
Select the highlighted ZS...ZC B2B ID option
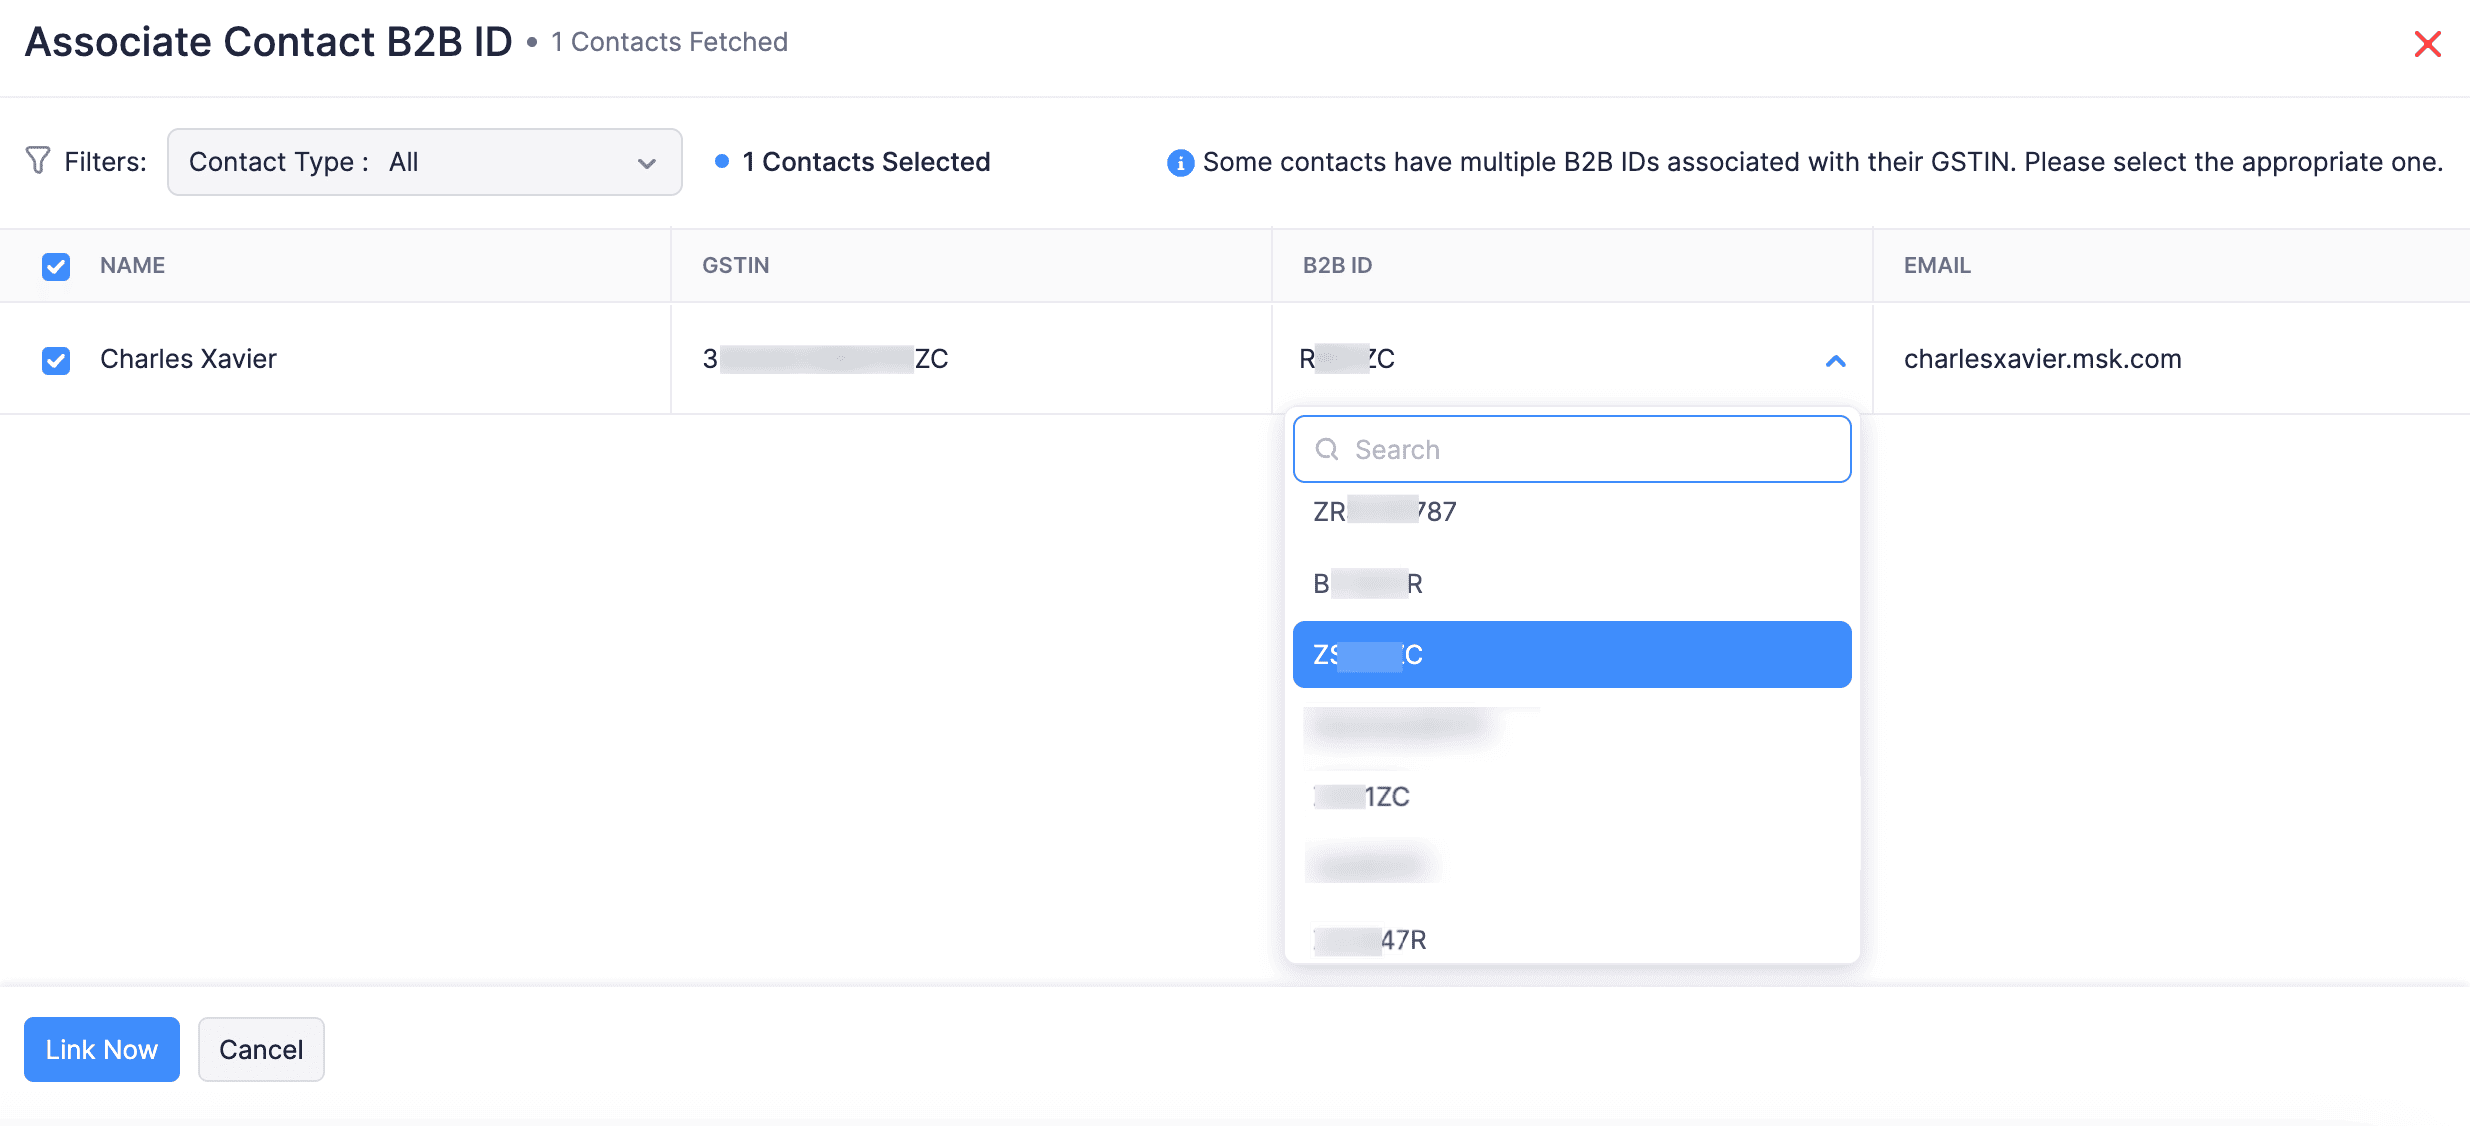tap(1570, 654)
